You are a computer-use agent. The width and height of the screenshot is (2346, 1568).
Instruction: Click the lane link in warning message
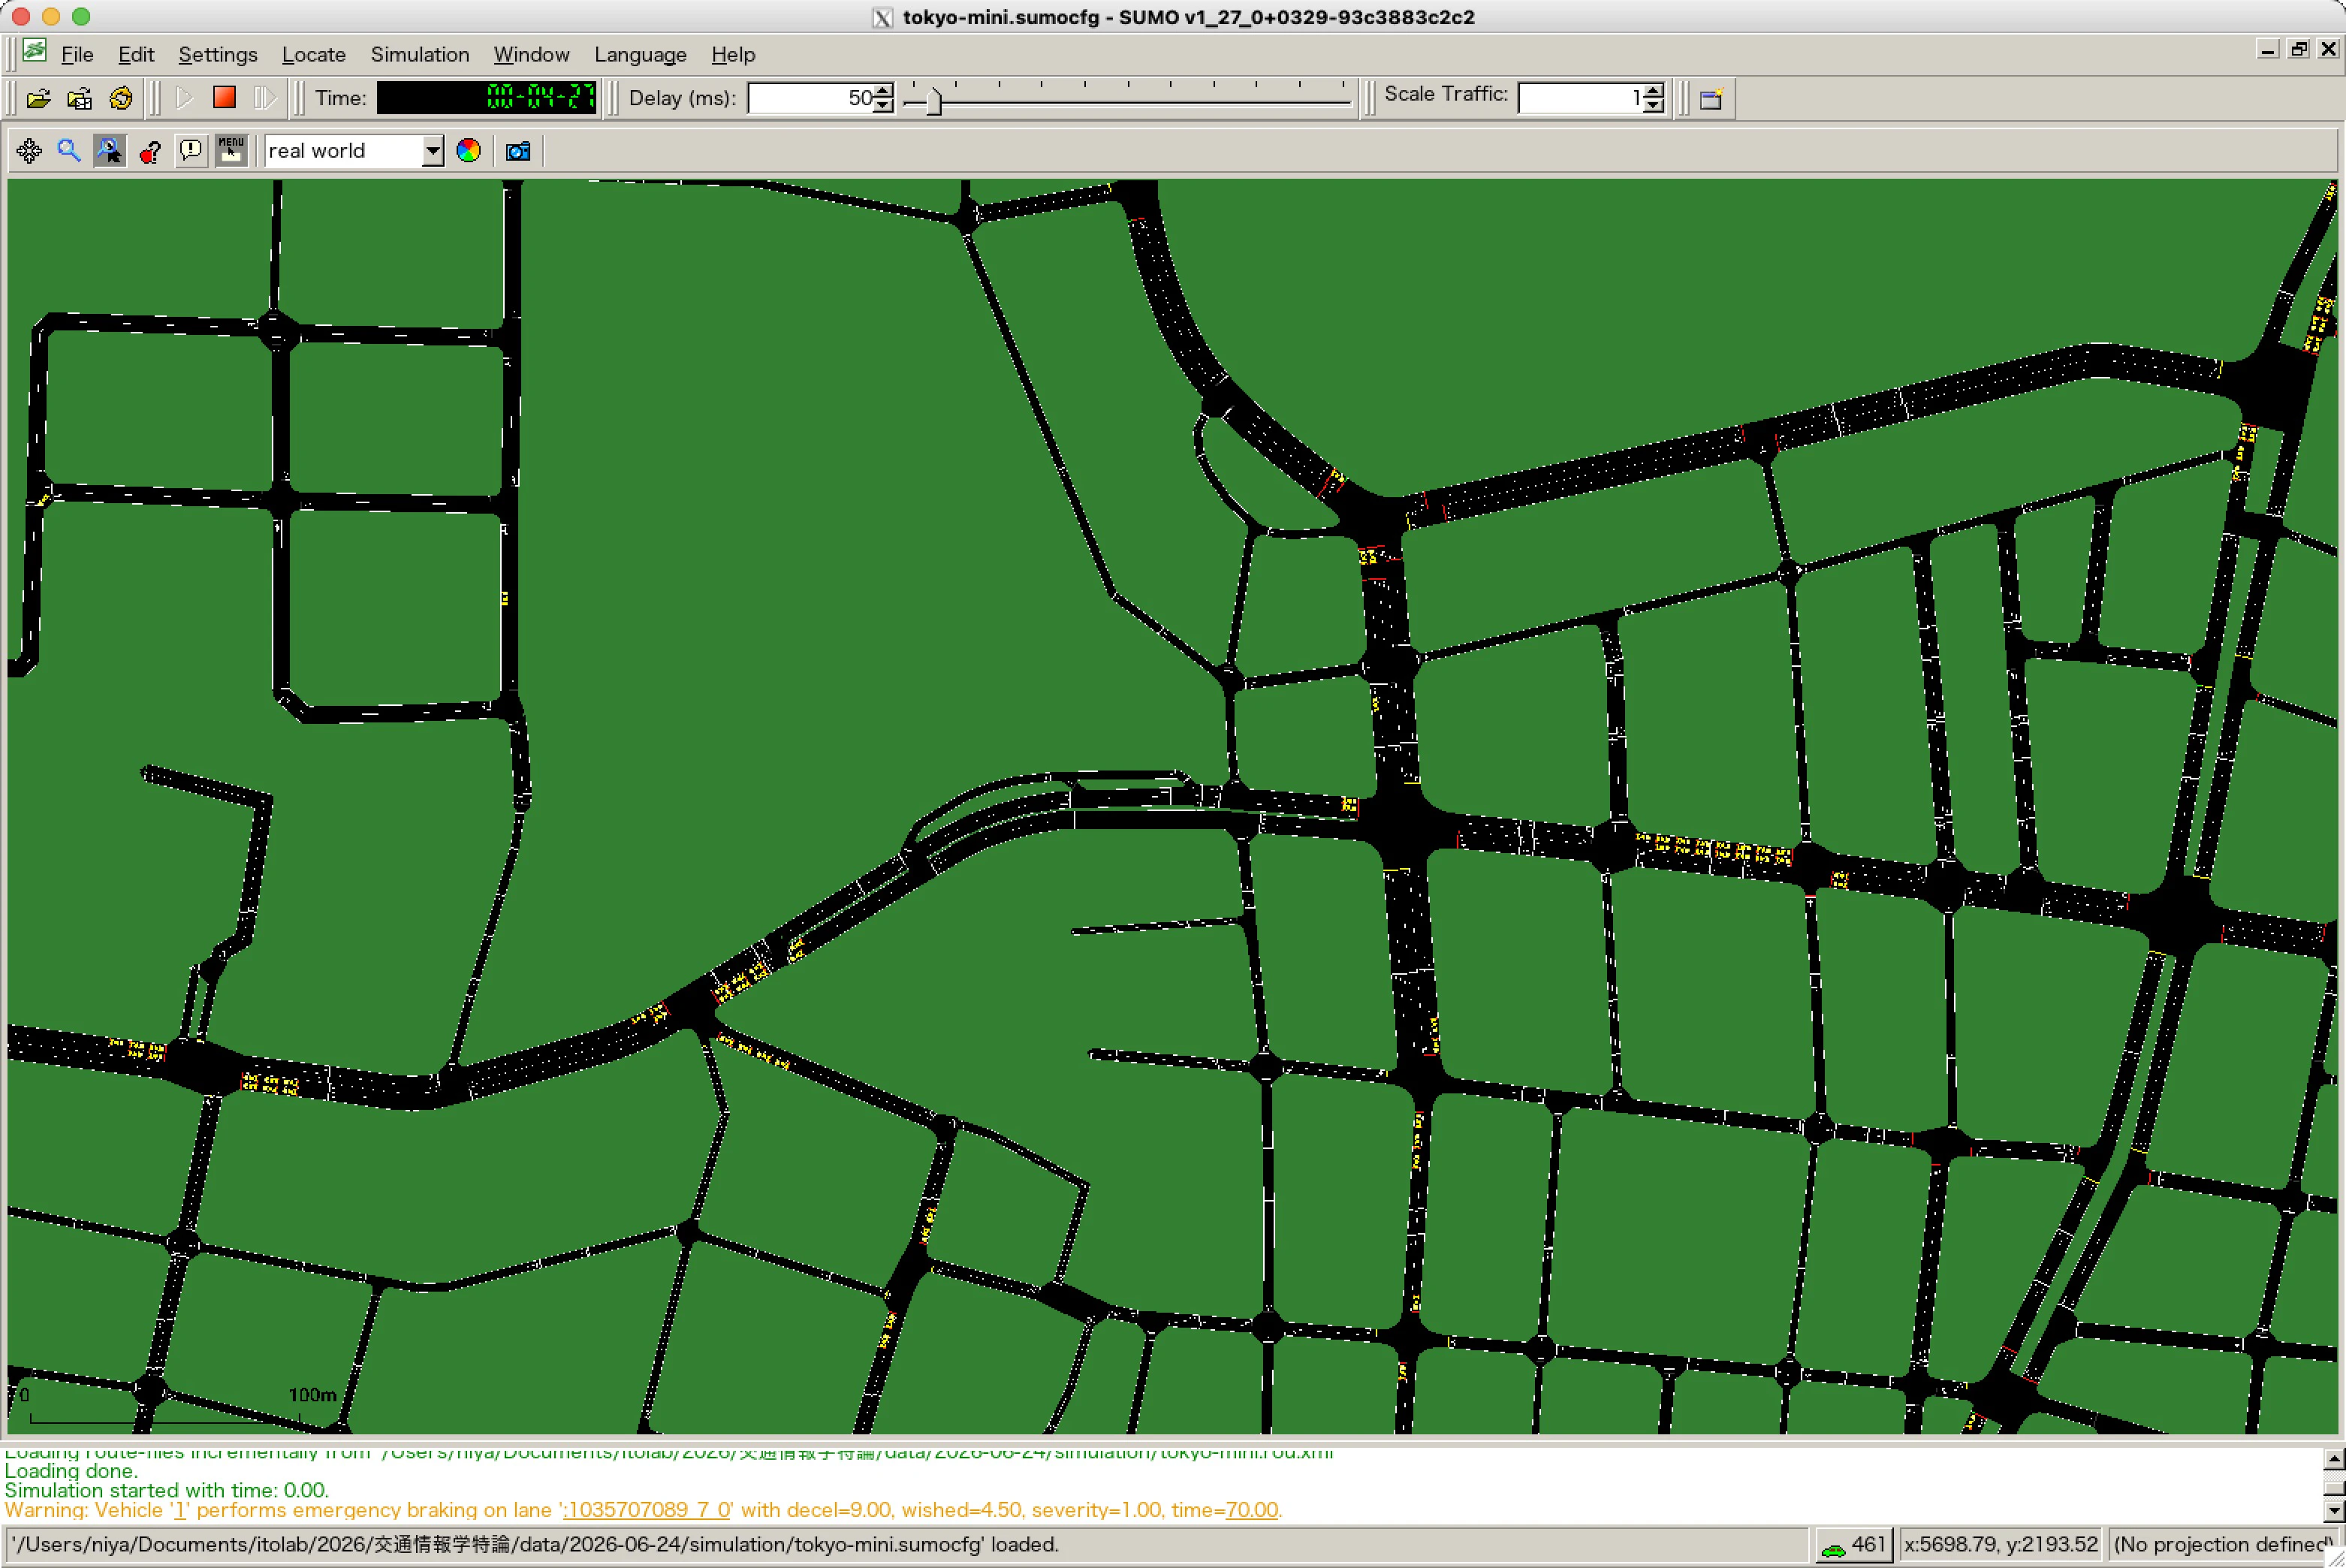pyautogui.click(x=647, y=1509)
